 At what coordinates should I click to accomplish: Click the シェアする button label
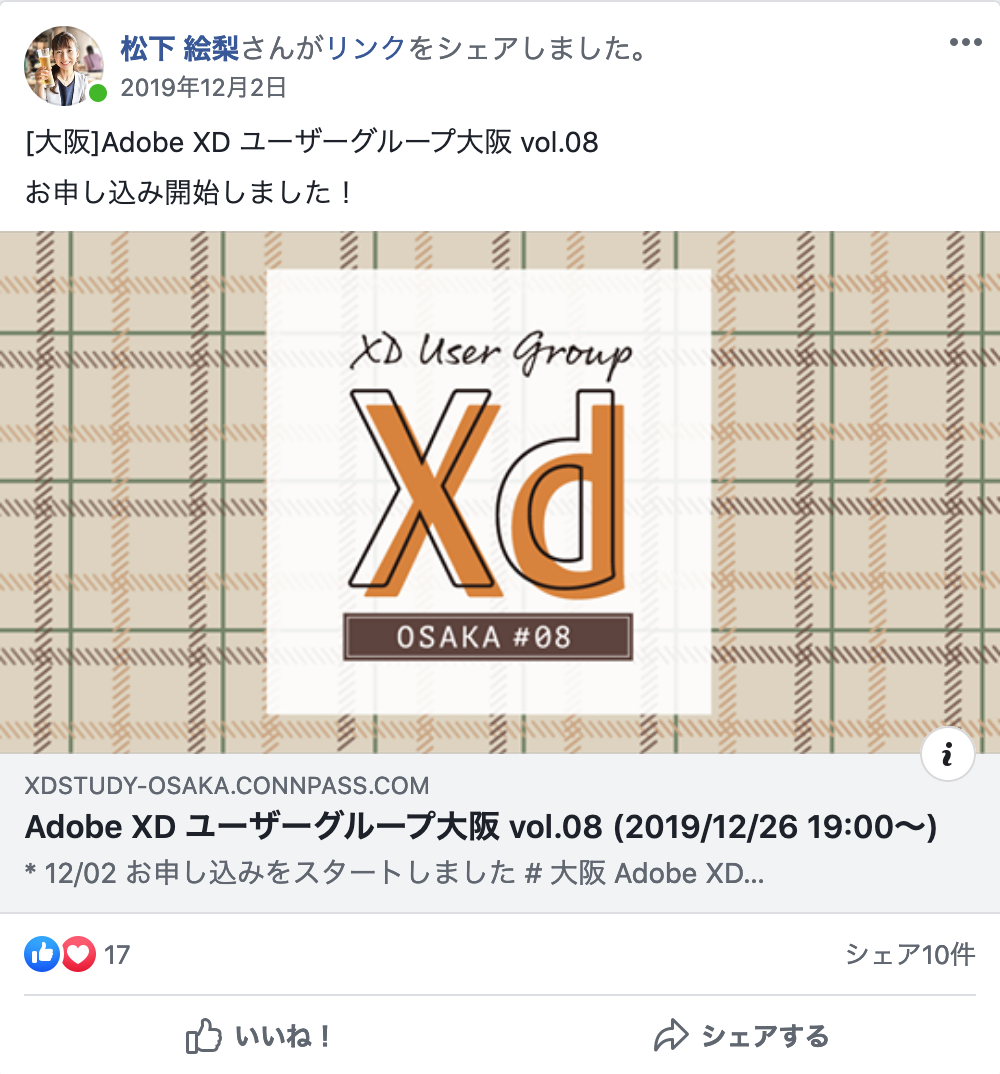coord(765,1036)
